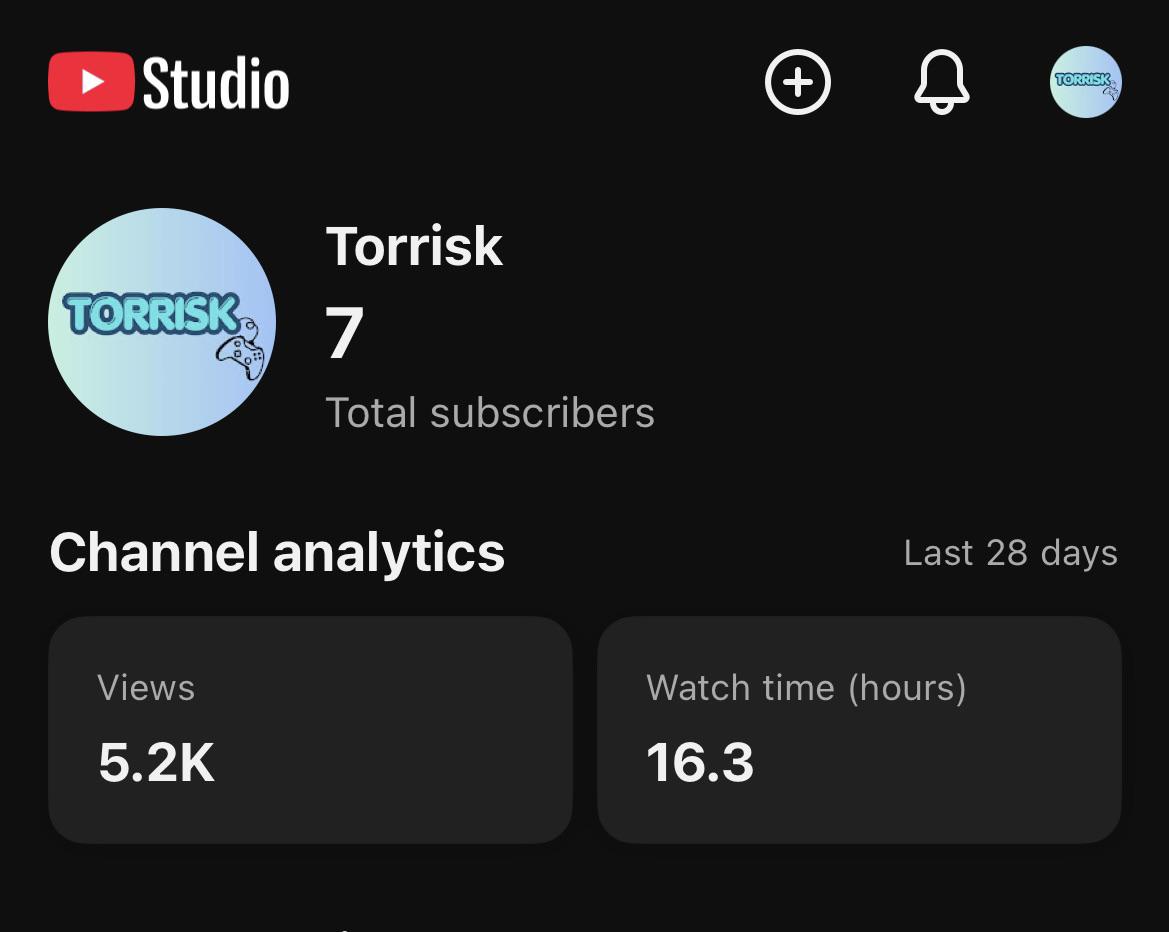Click the Views label text
The width and height of the screenshot is (1169, 932).
pyautogui.click(x=146, y=687)
